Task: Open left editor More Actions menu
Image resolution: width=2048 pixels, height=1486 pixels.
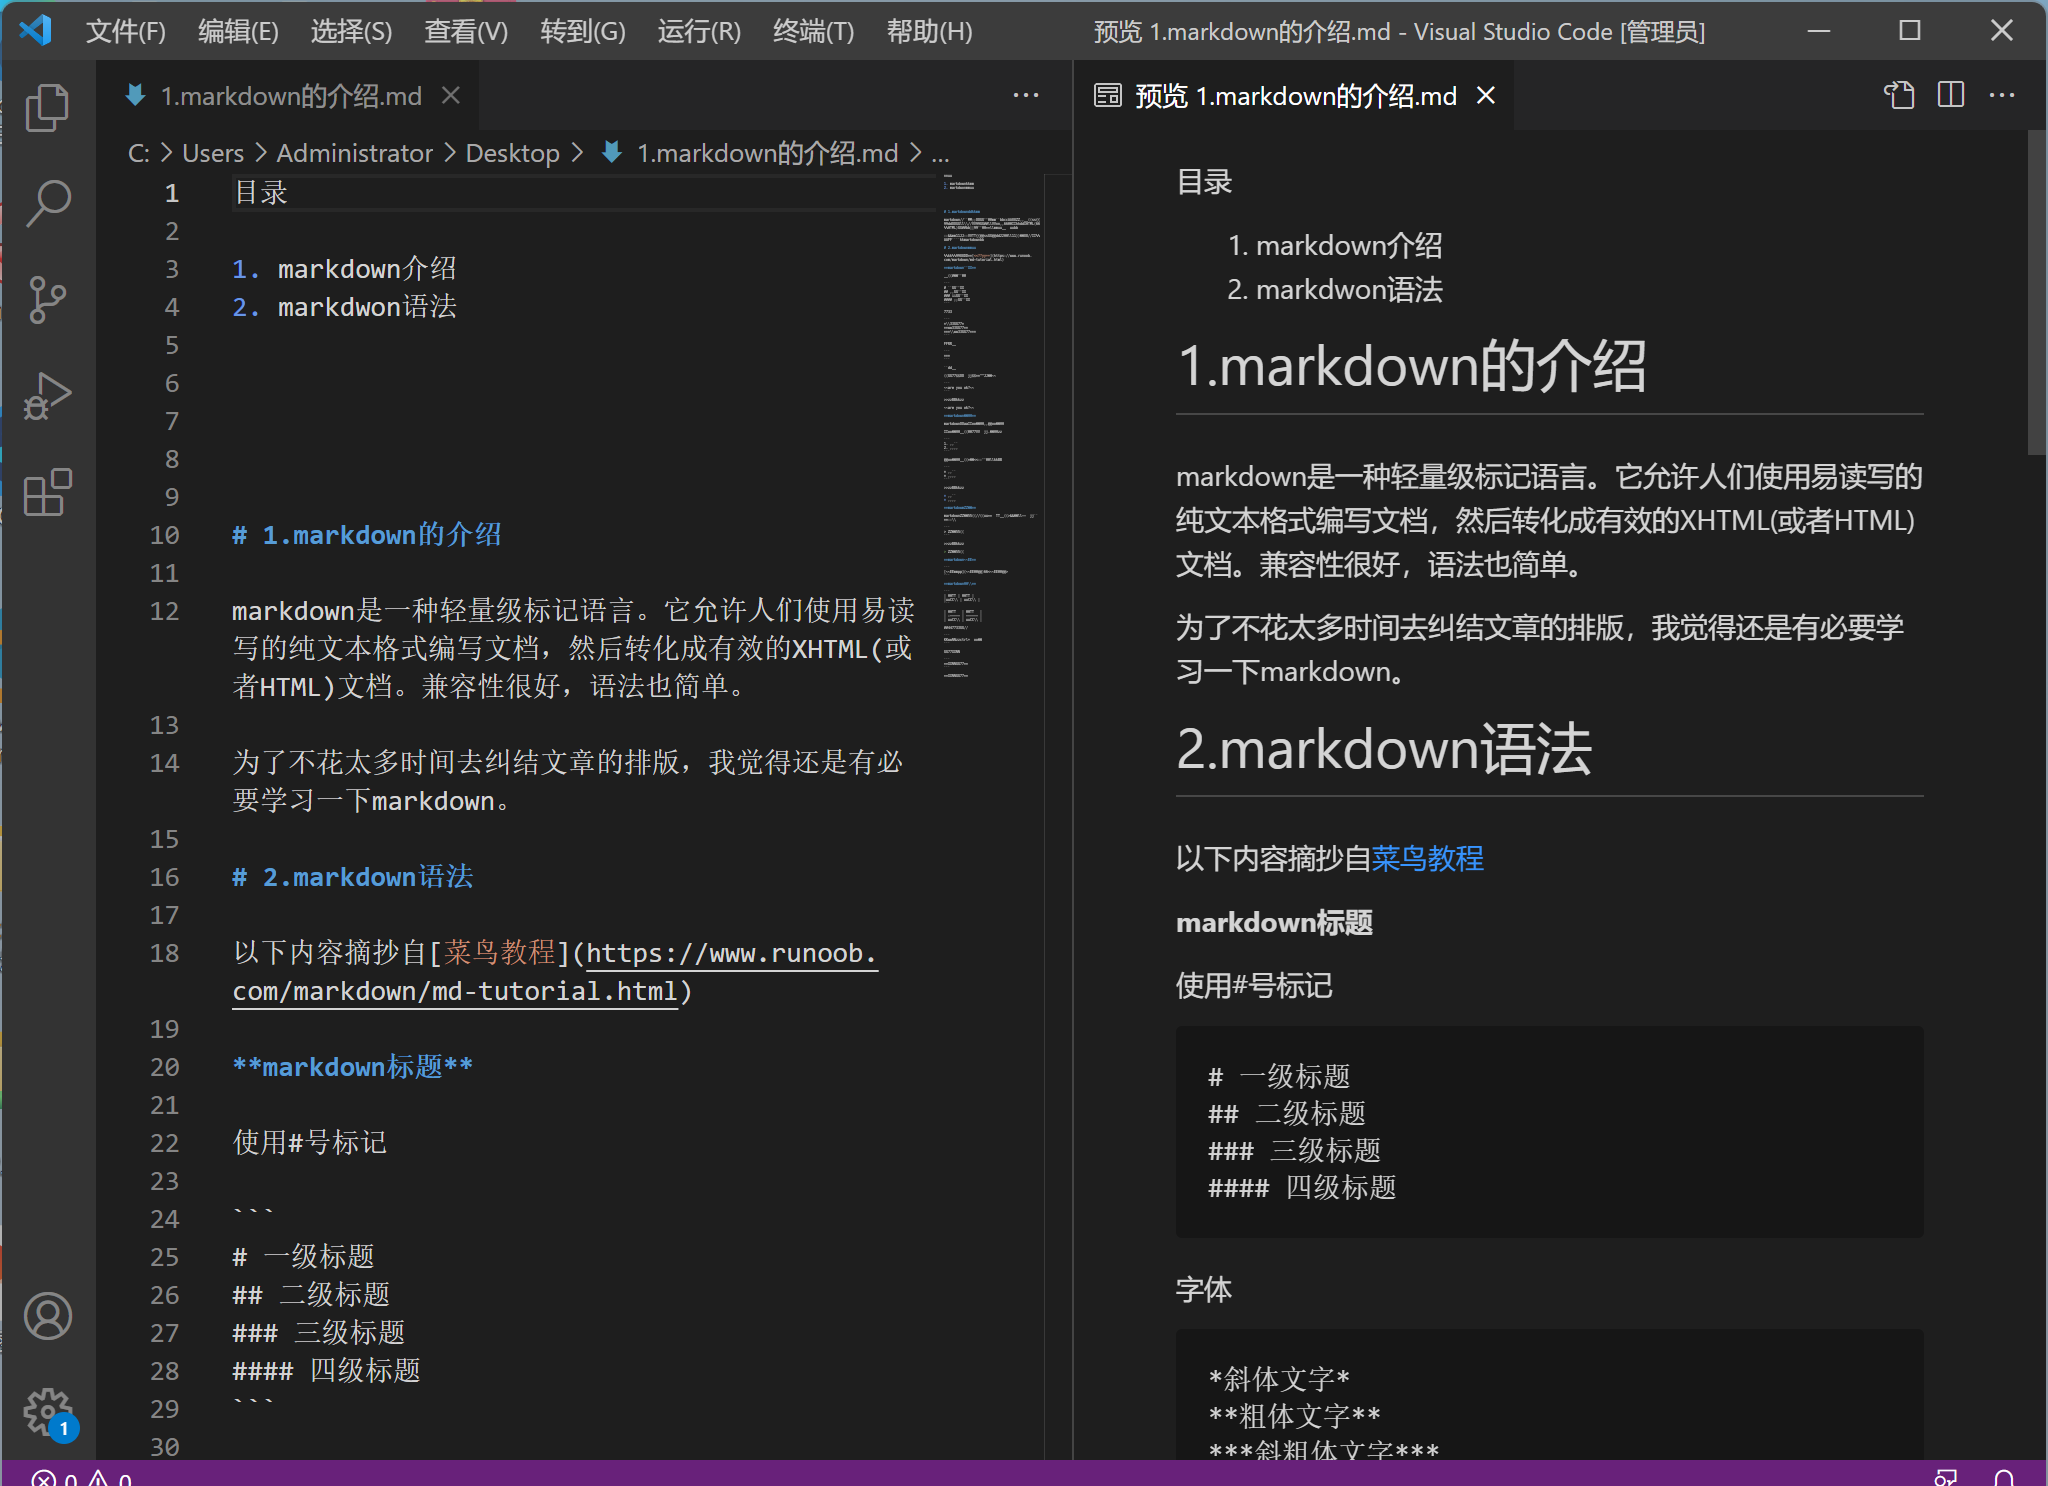Action: point(1026,95)
